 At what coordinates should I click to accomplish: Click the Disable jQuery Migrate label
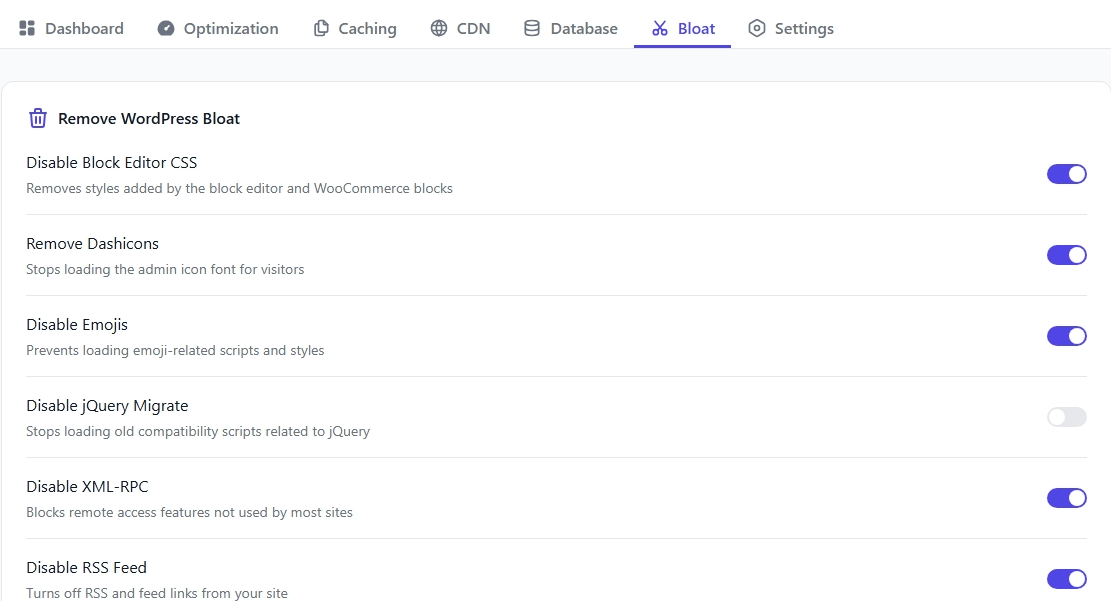[x=108, y=405]
